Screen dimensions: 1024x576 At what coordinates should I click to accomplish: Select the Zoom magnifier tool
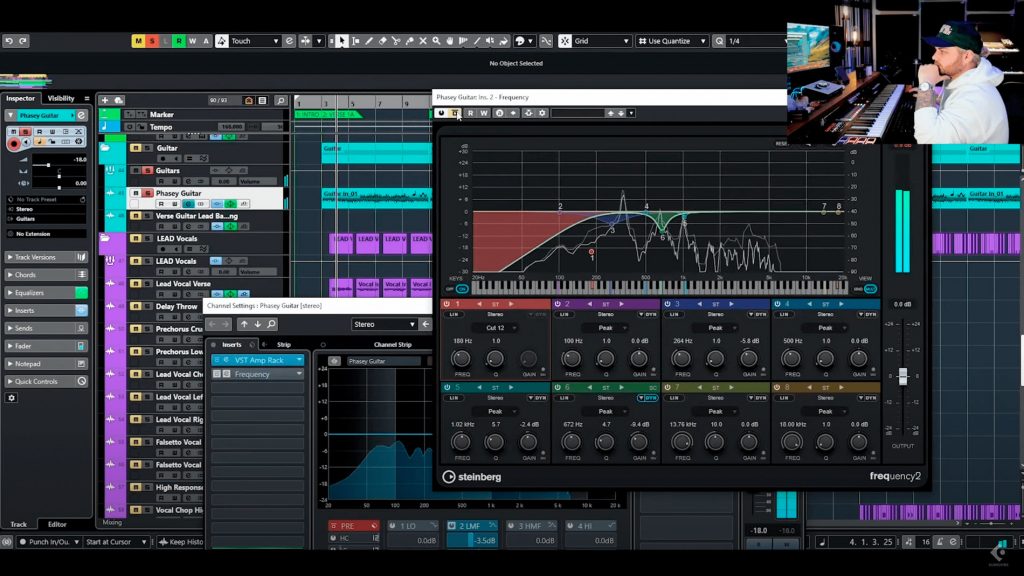436,41
